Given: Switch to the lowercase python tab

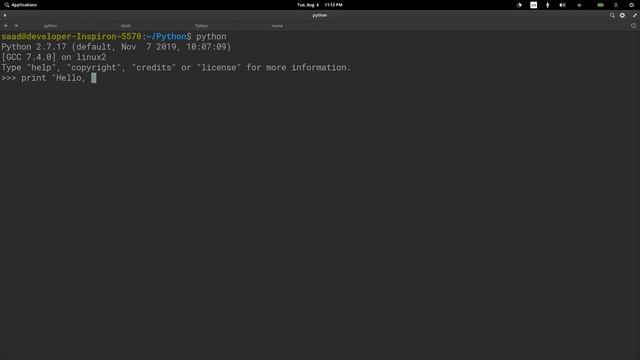Looking at the screenshot, I should [50, 26].
